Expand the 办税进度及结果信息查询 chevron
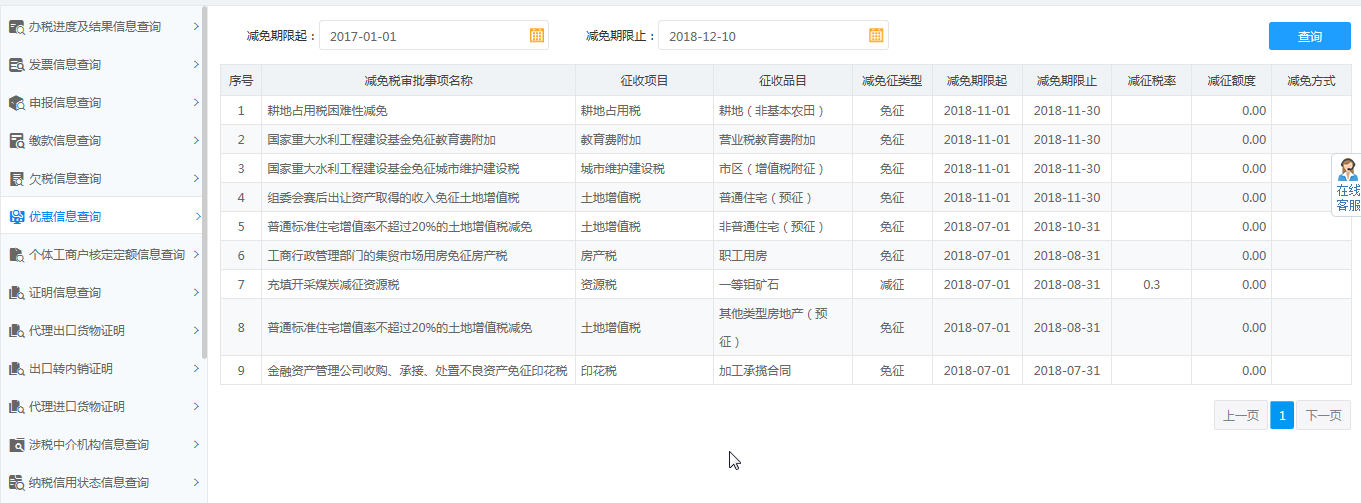This screenshot has height=503, width=1361. (196, 27)
